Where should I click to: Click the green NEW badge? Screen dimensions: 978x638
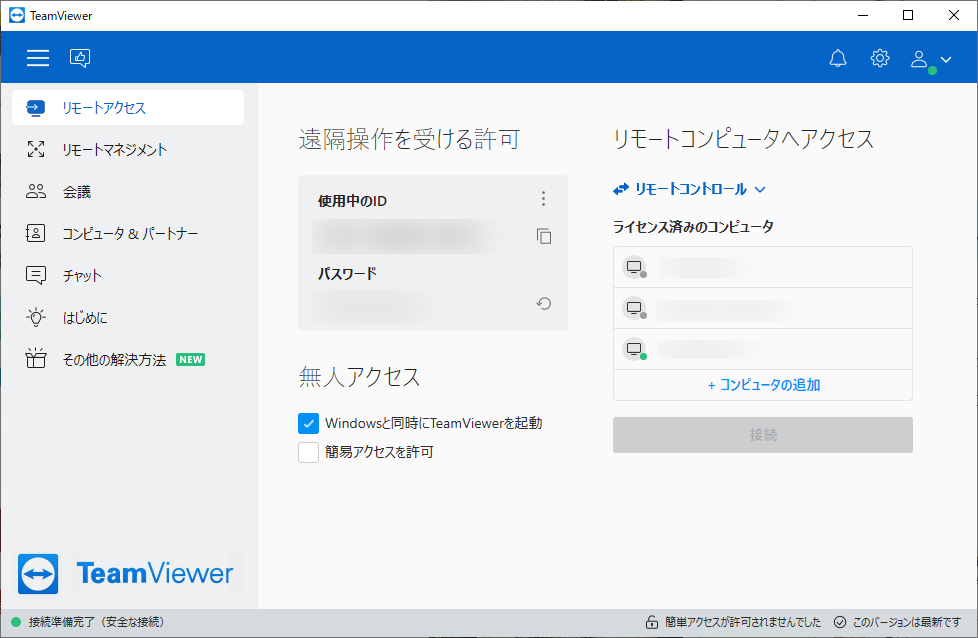(190, 359)
